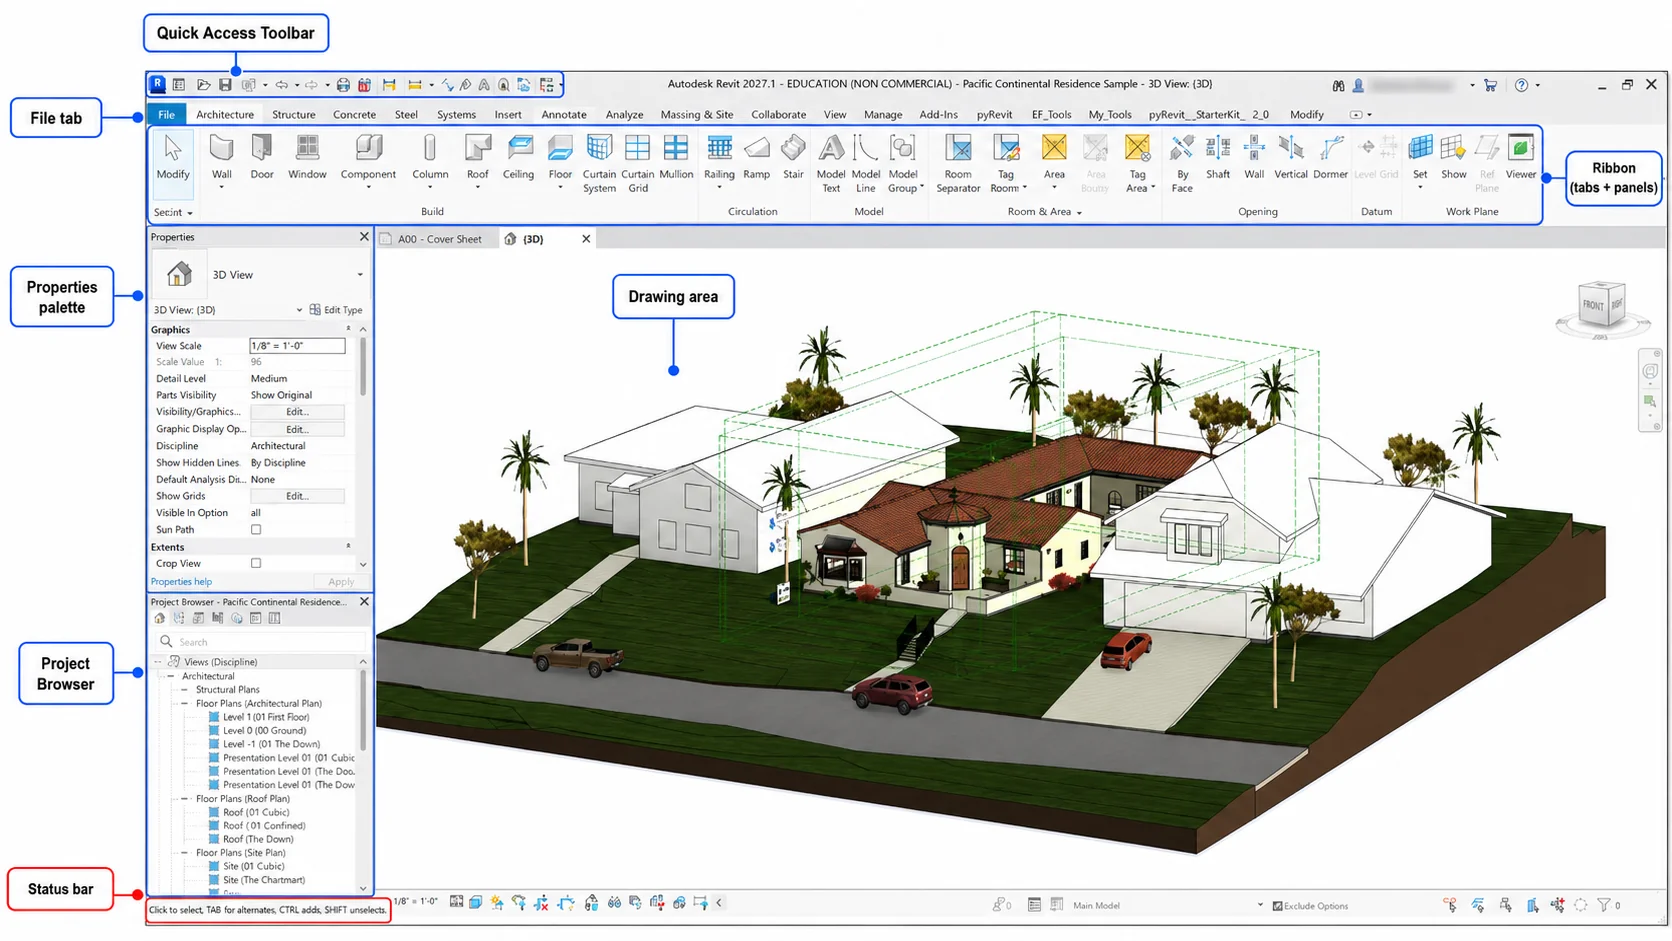Activate the Column tool
This screenshot has width=1672, height=941.
click(430, 158)
